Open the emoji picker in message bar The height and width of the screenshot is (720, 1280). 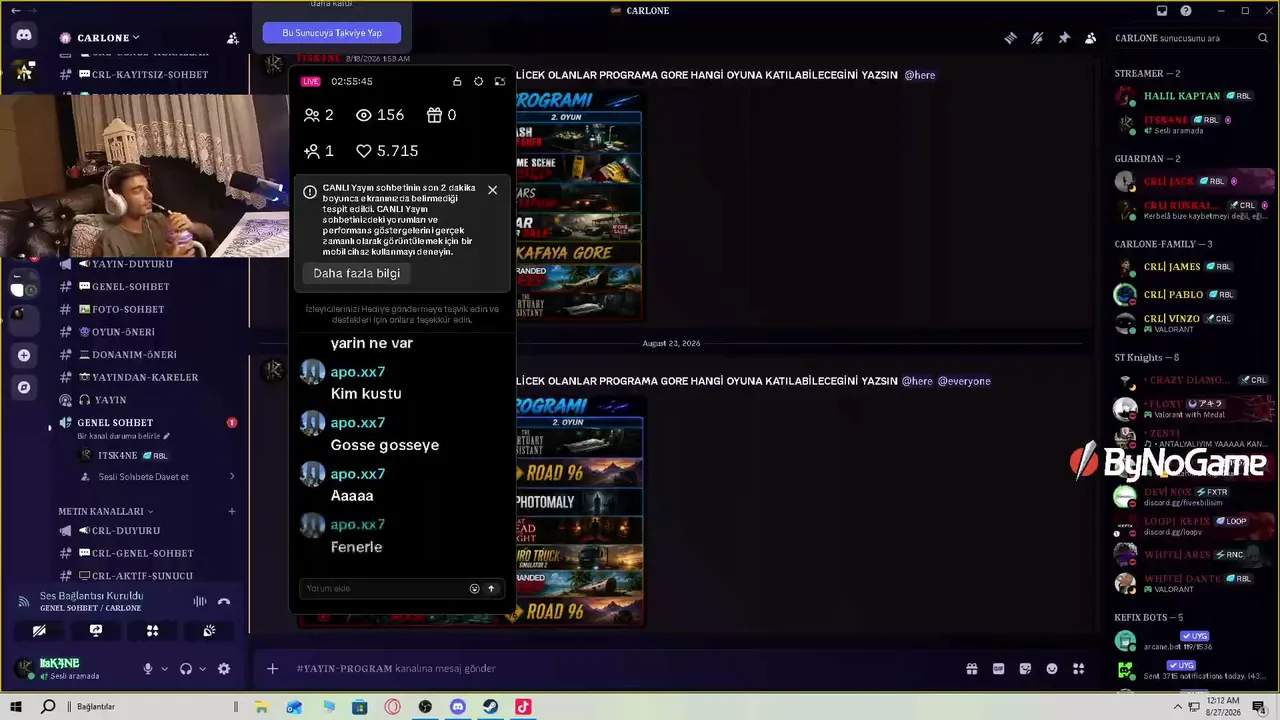click(1052, 669)
